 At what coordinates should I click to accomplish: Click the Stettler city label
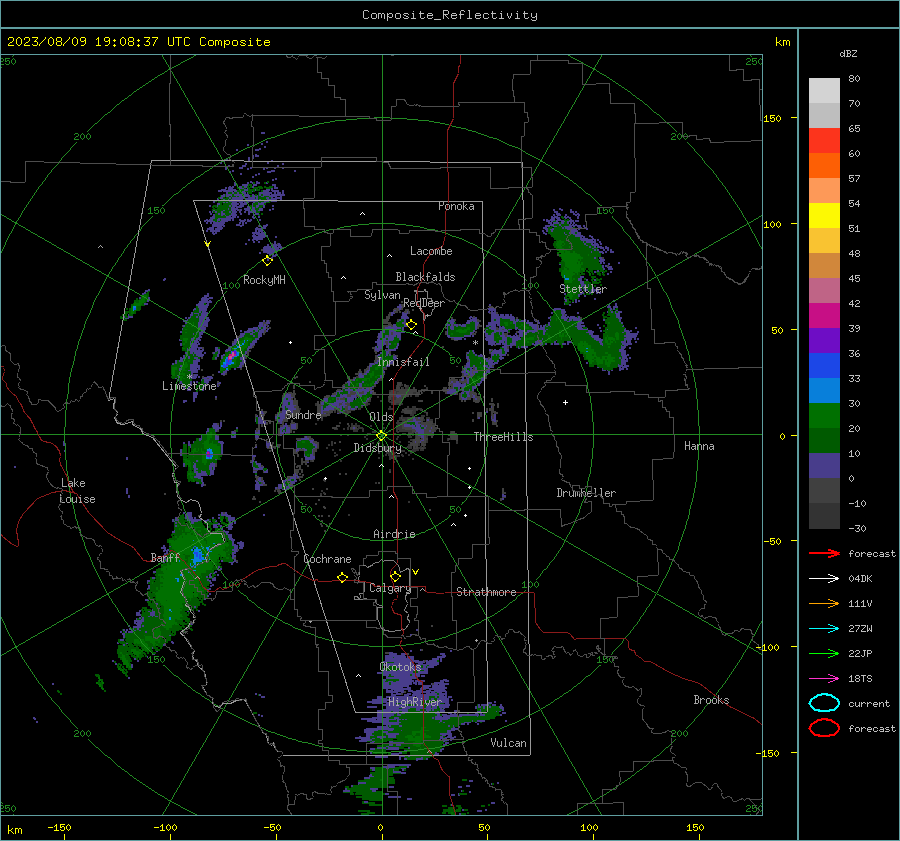(x=583, y=289)
